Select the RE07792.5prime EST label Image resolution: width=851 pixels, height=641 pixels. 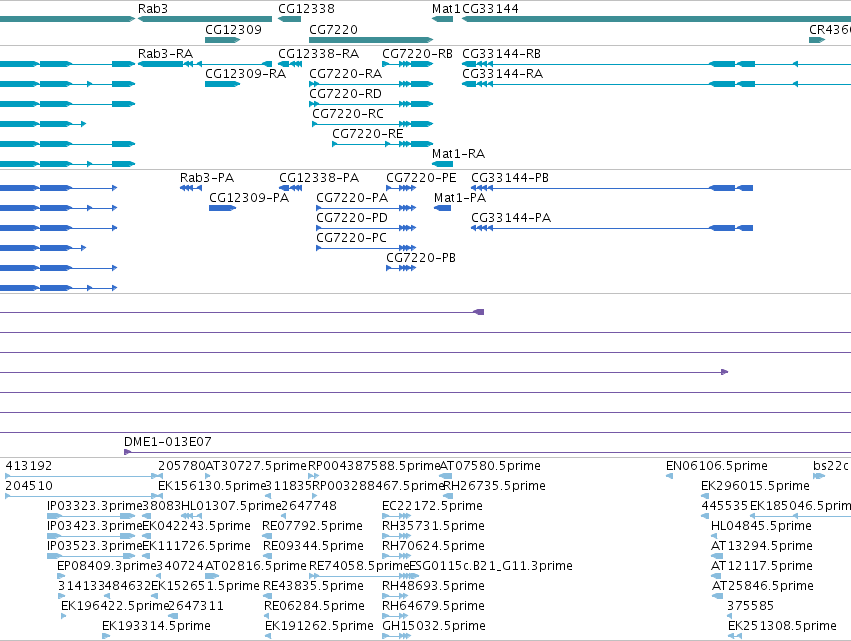pos(312,526)
